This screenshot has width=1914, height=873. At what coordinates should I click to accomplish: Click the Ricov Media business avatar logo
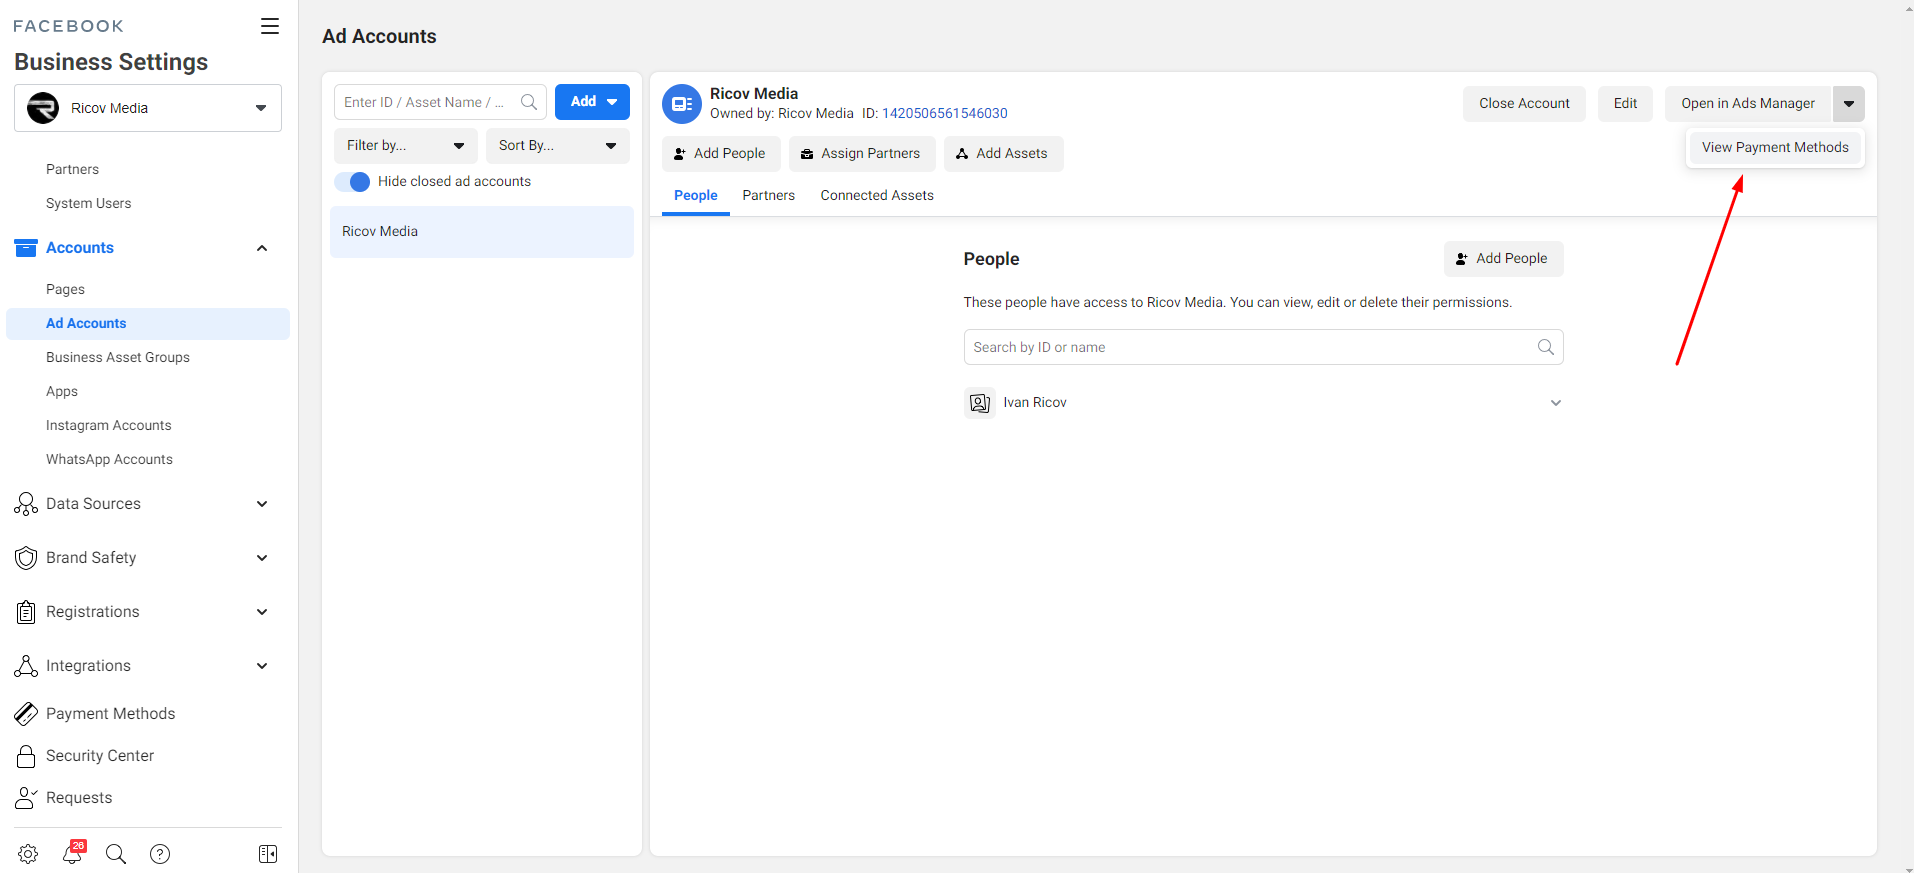point(43,108)
